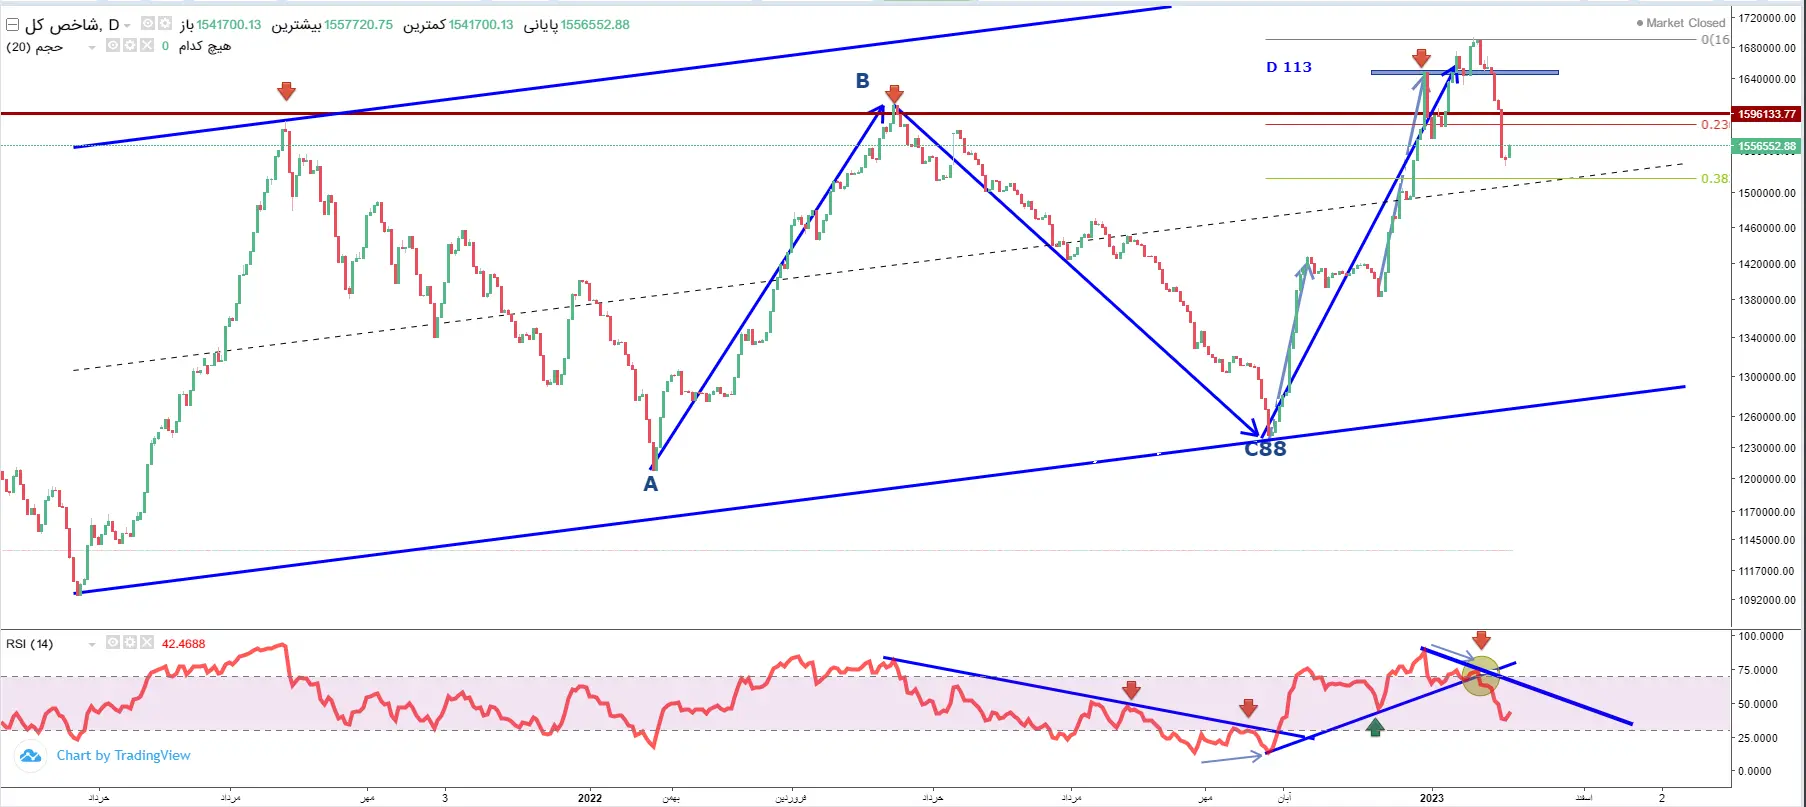Screen dimensions: 1806x807
Task: Toggle the RSI (14) visibility eye
Action: tap(113, 643)
